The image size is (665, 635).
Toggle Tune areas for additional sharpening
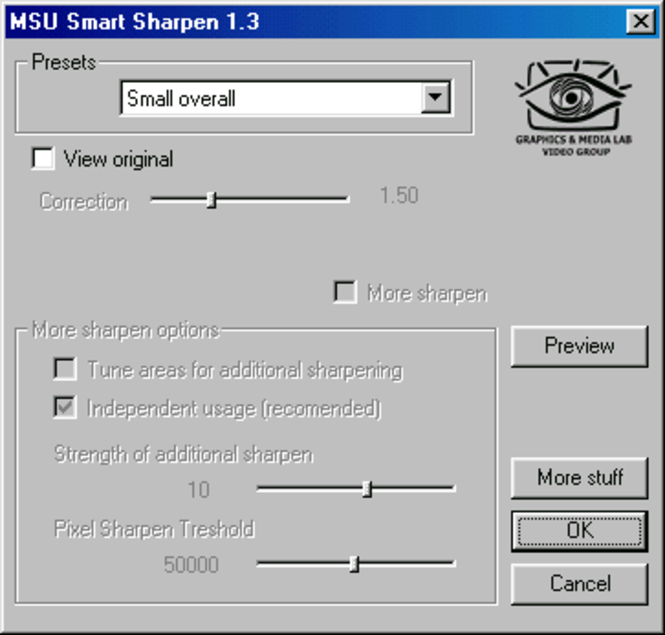coord(65,368)
